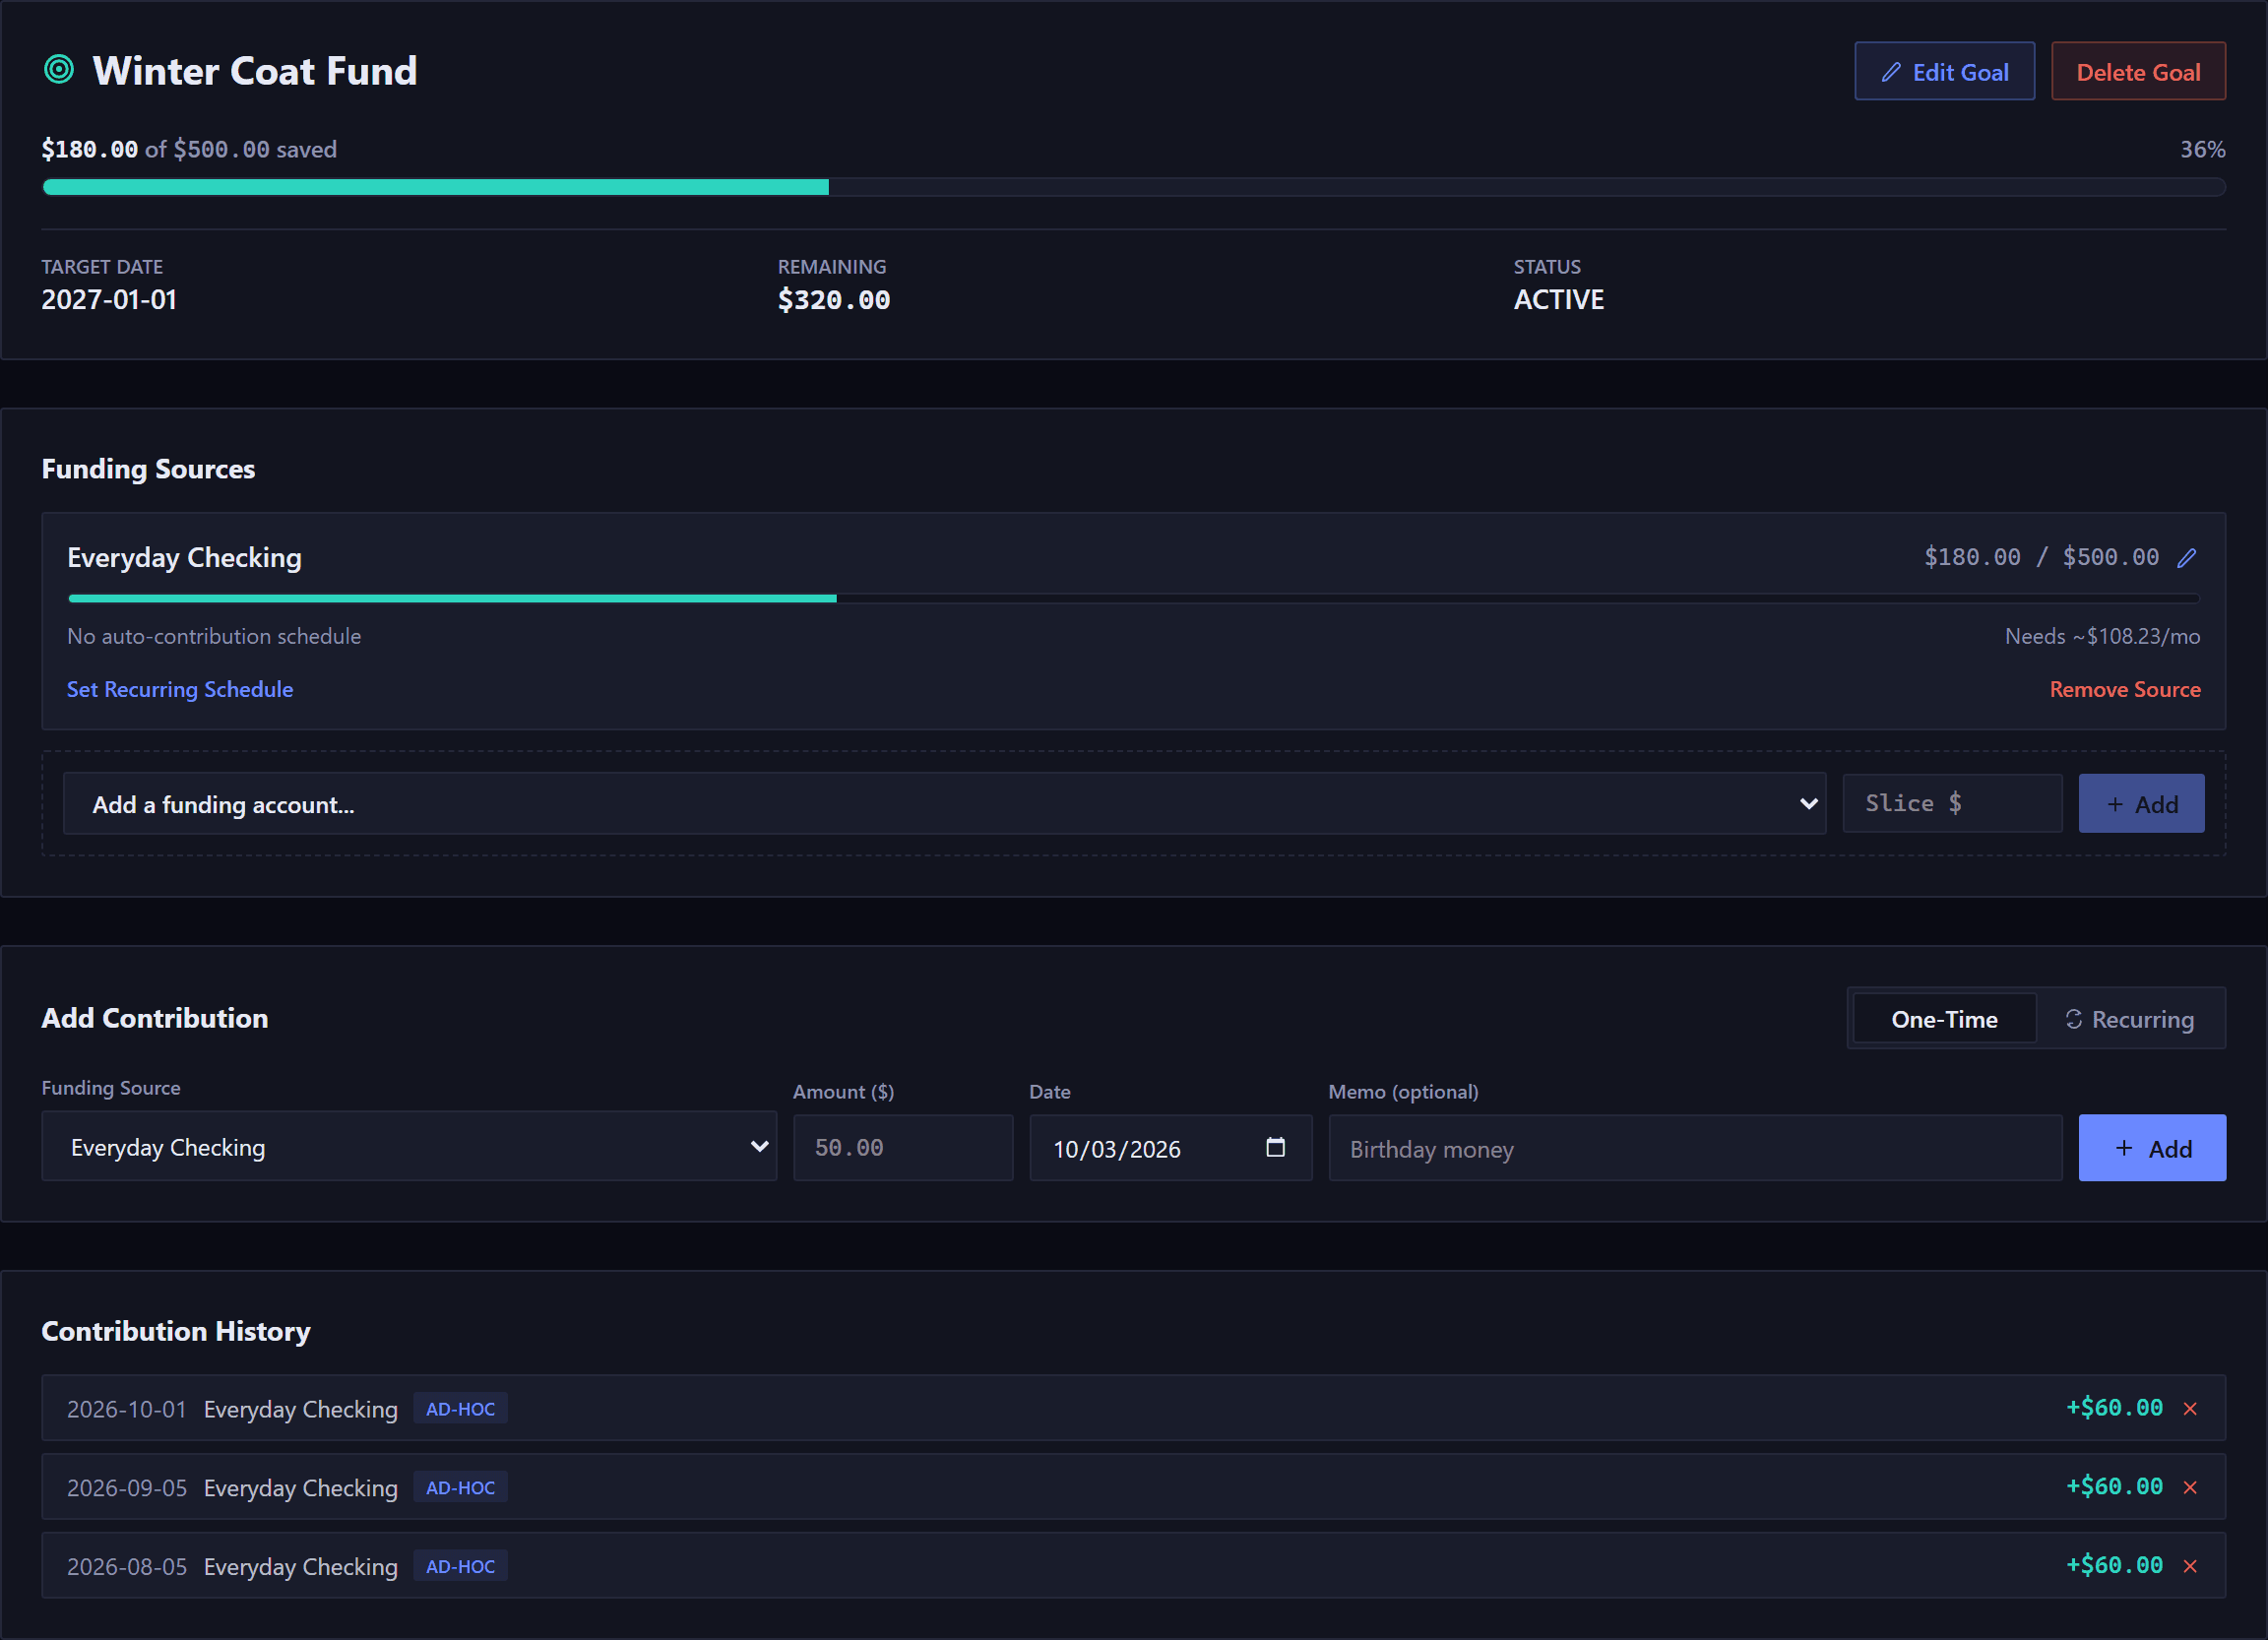The width and height of the screenshot is (2268, 1640).
Task: Click the 2026-08-05 date in Contribution History
Action: 127,1567
